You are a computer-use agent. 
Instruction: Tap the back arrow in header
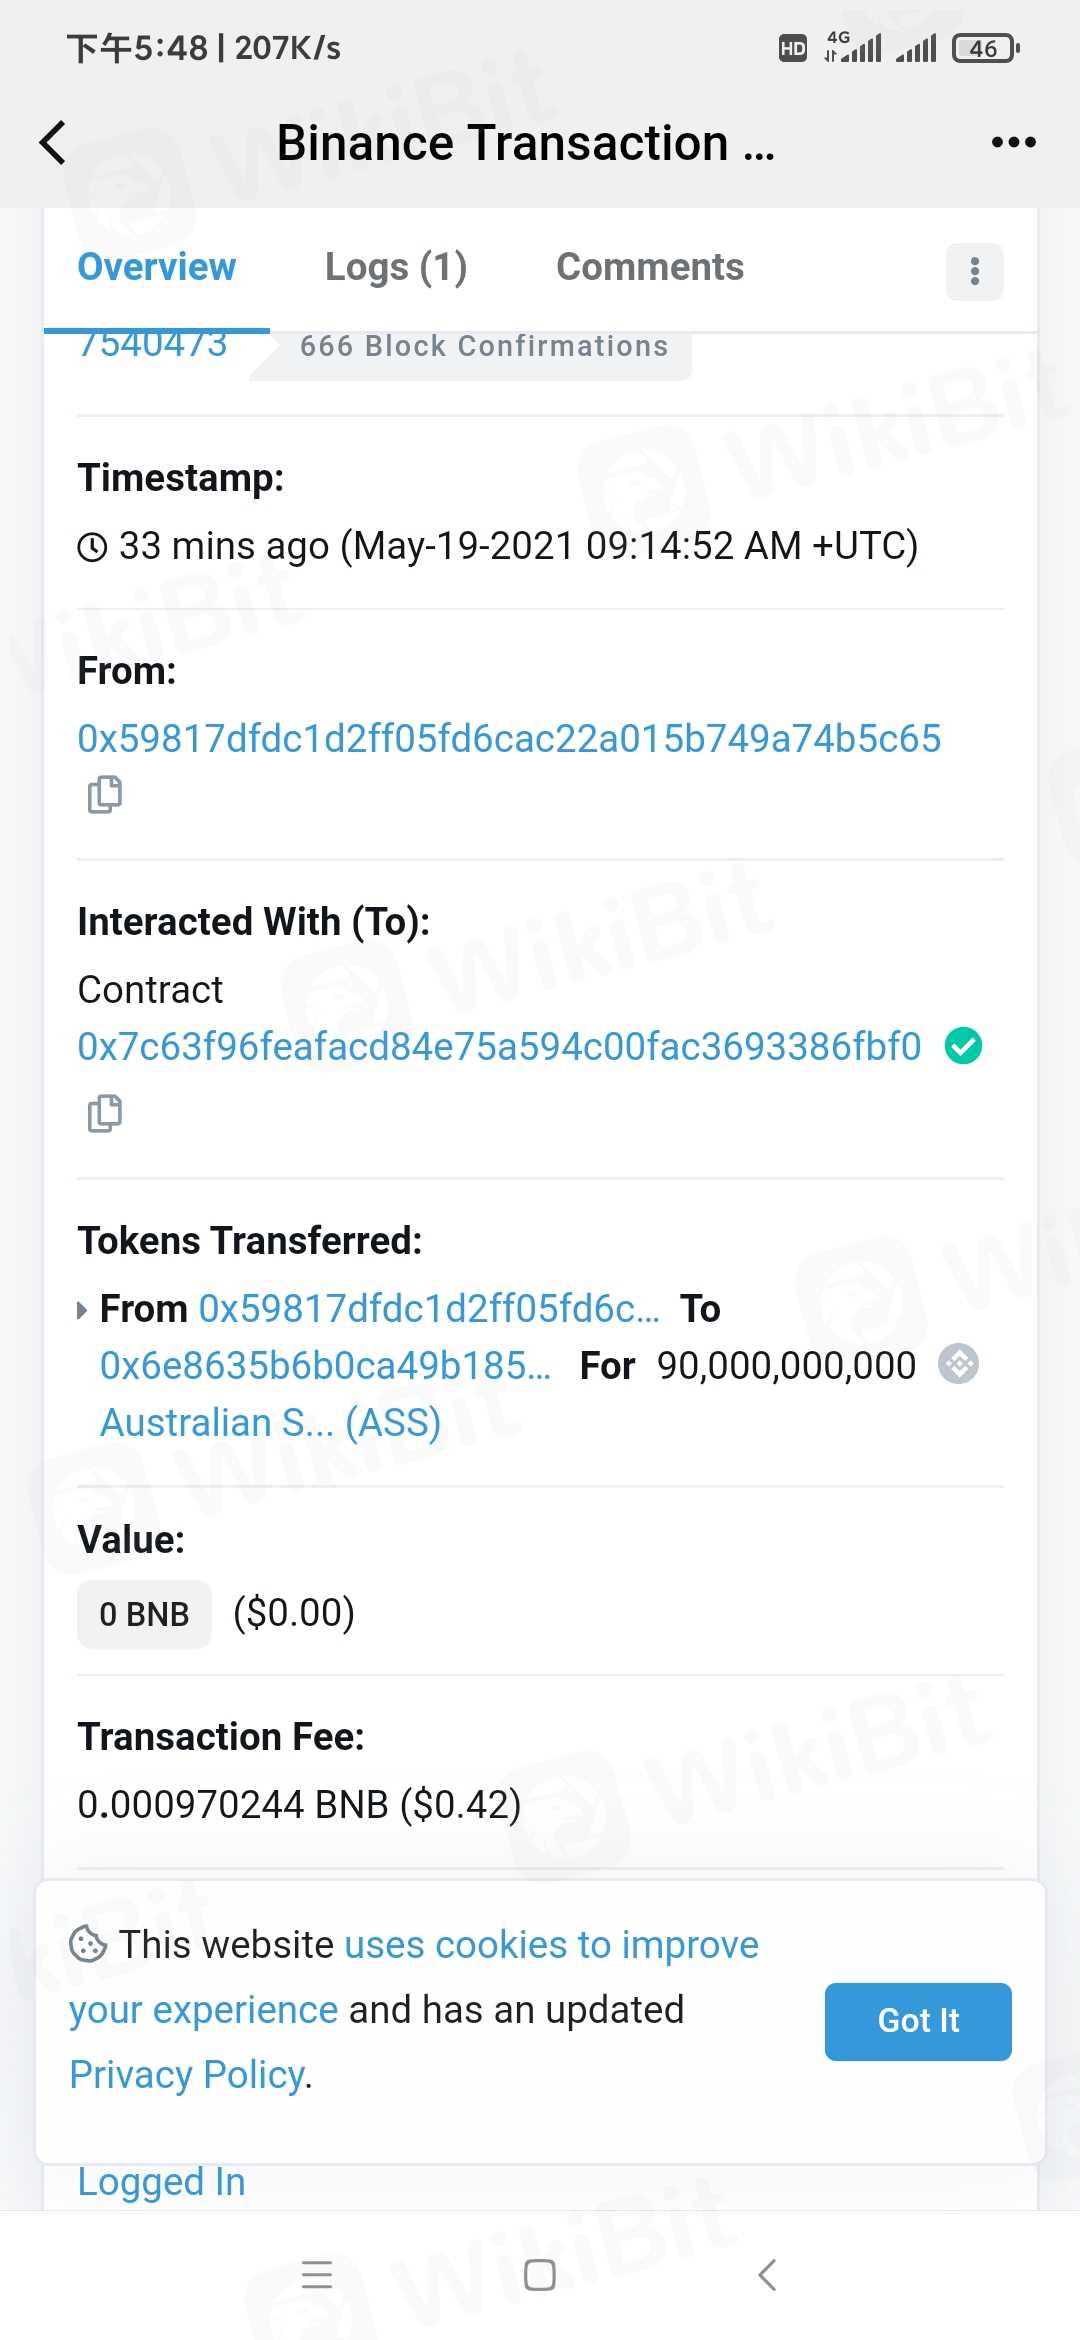54,143
